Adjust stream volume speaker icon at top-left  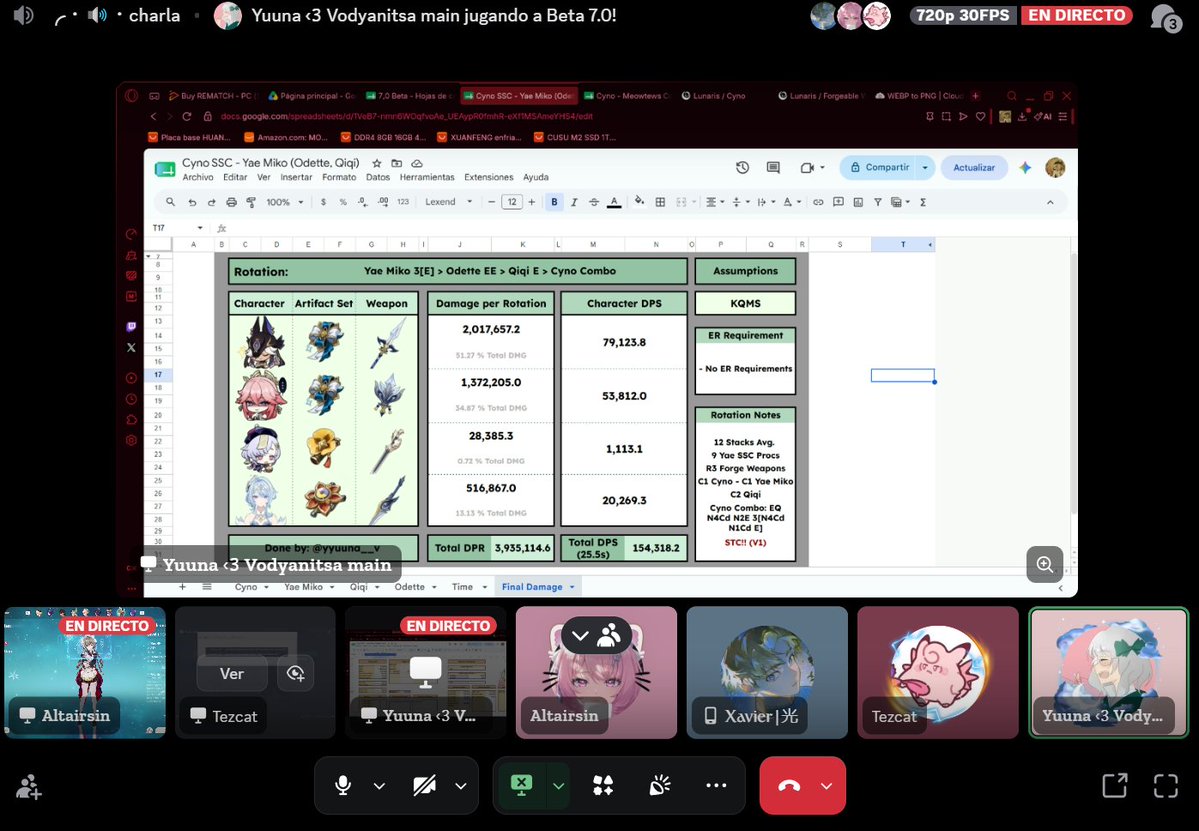[24, 15]
